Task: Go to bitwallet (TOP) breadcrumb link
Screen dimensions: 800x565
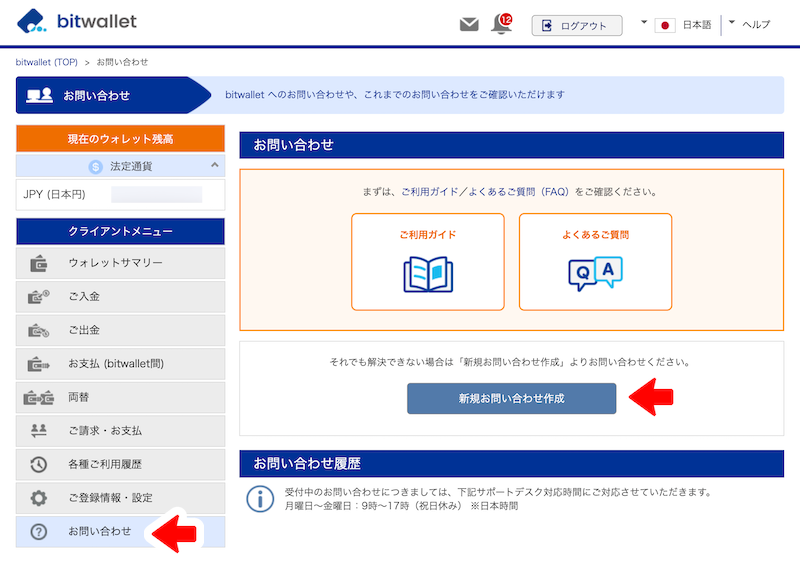Action: (x=46, y=62)
